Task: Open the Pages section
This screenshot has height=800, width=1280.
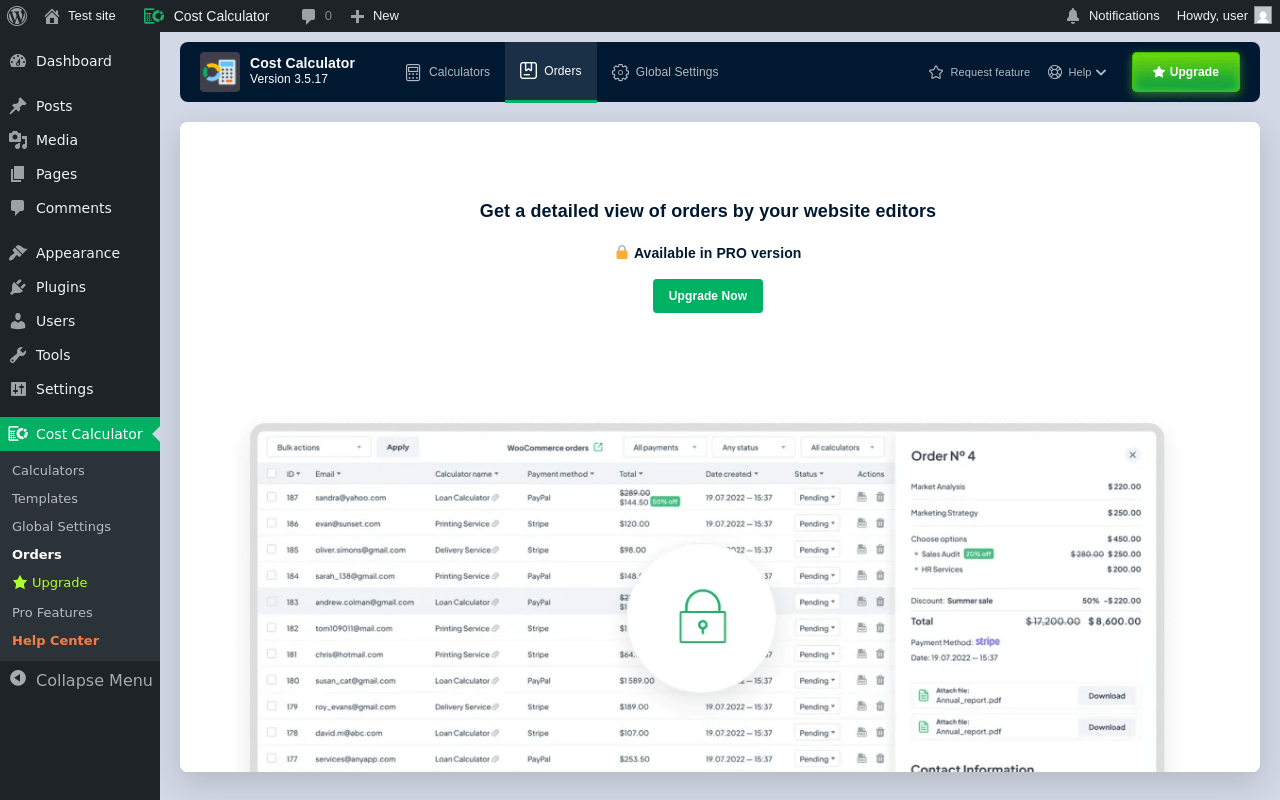Action: [80, 174]
